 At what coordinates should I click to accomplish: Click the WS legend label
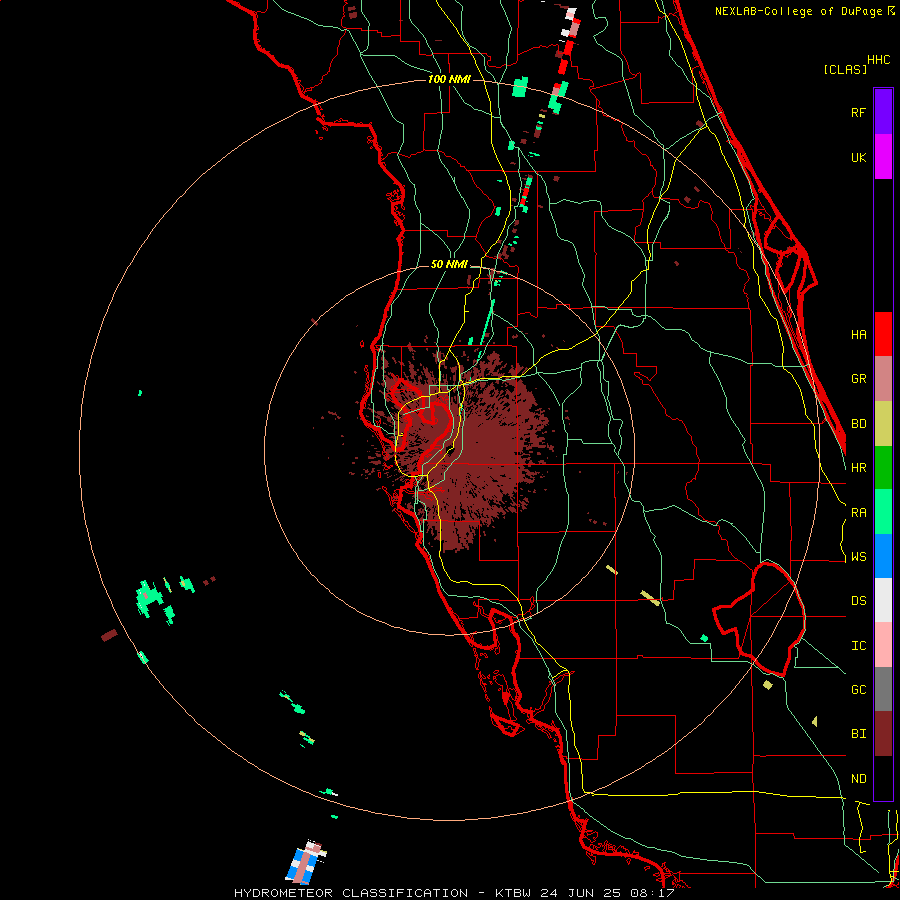point(858,557)
